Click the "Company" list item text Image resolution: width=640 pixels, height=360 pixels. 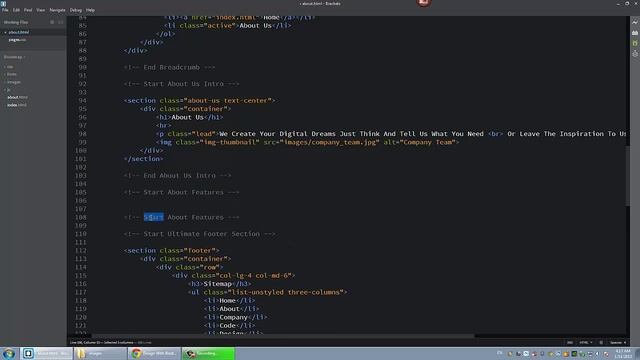pos(233,317)
